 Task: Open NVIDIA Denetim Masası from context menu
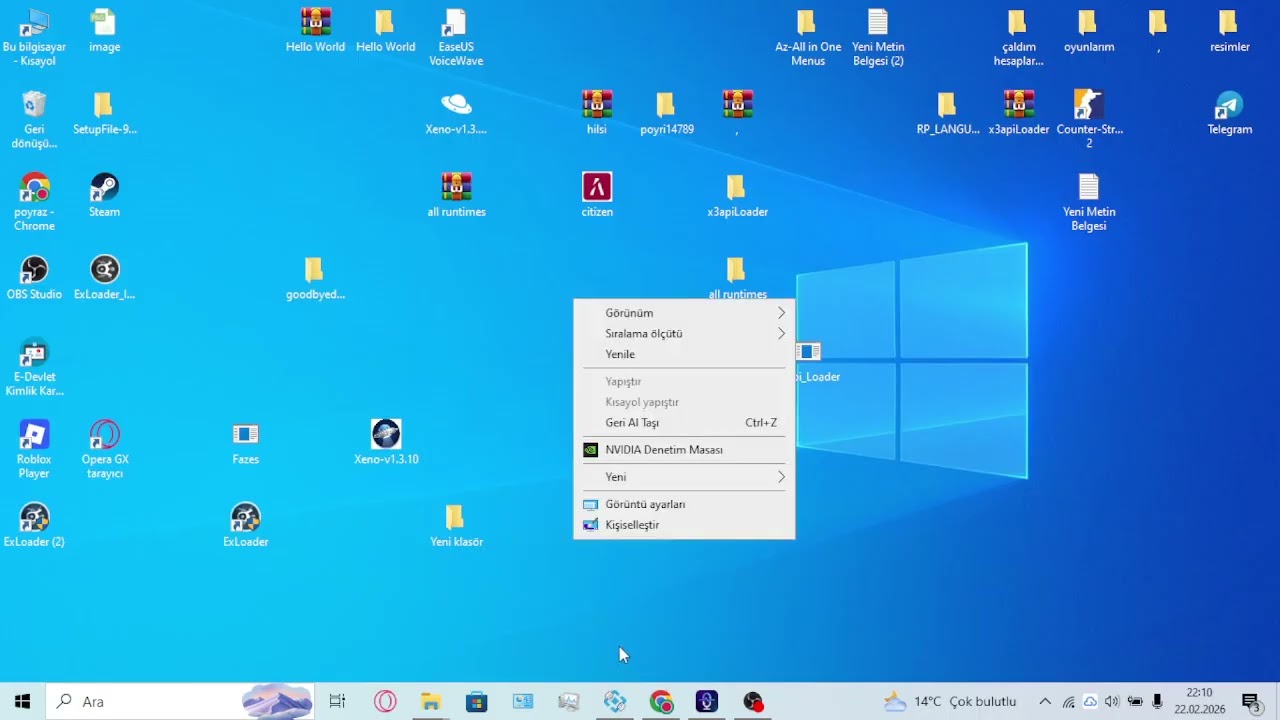point(684,450)
